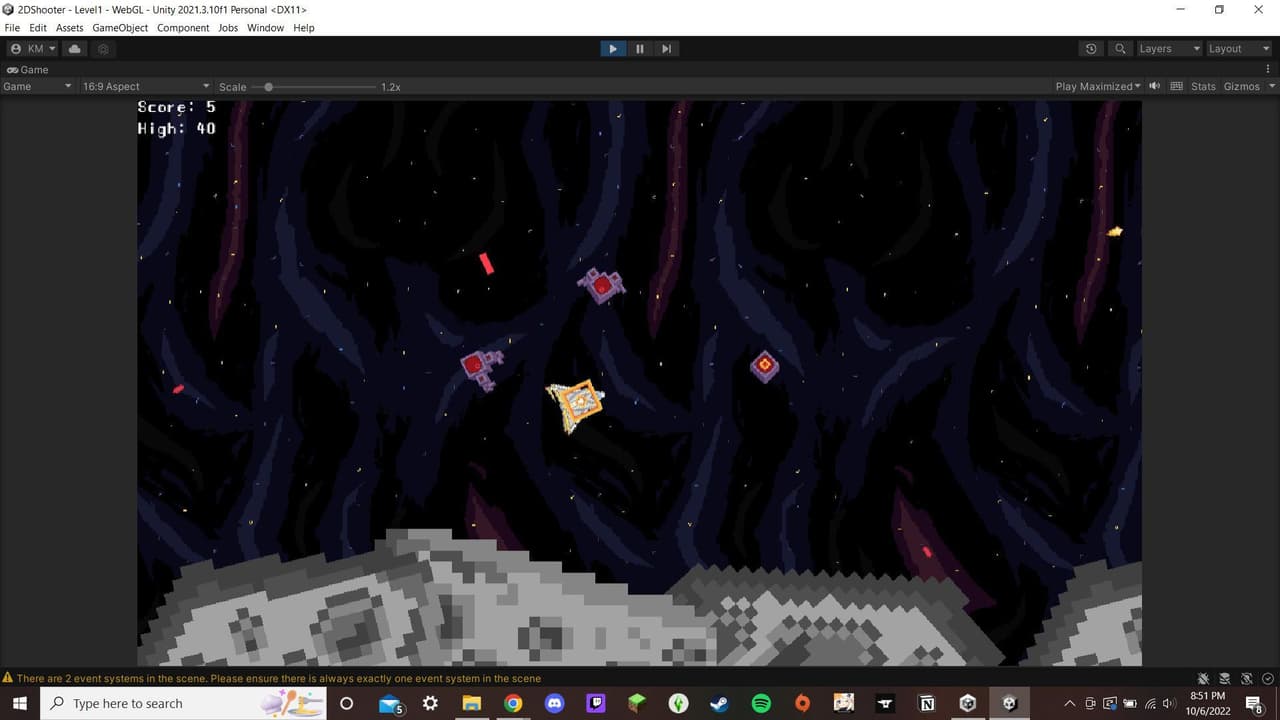1280x720 pixels.
Task: Open Twitch in taskbar
Action: (x=596, y=703)
